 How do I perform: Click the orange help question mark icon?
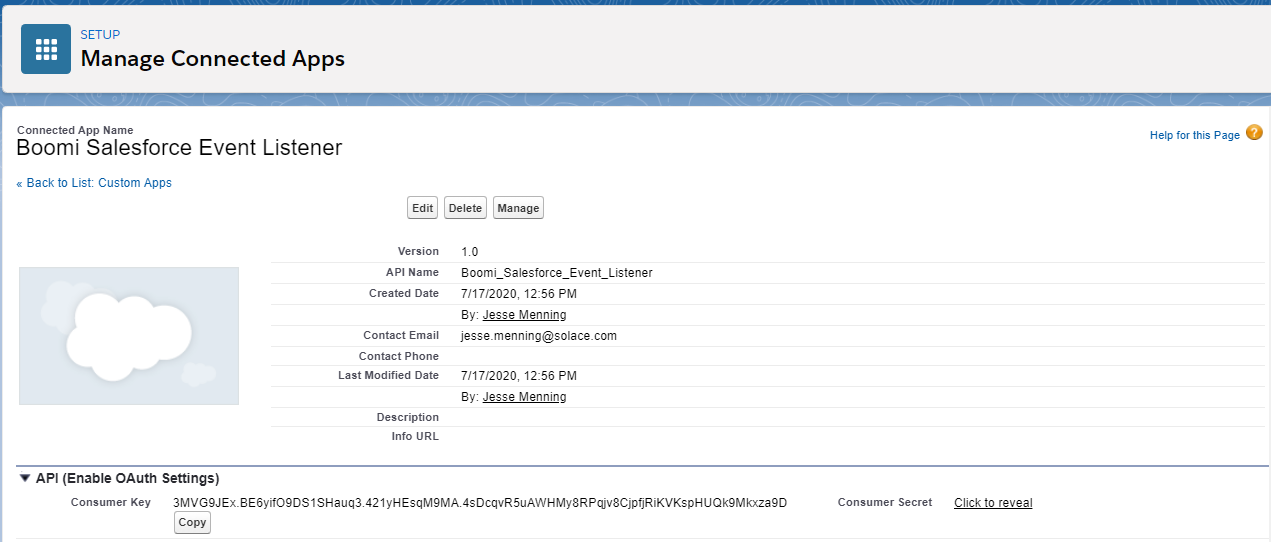(1254, 134)
